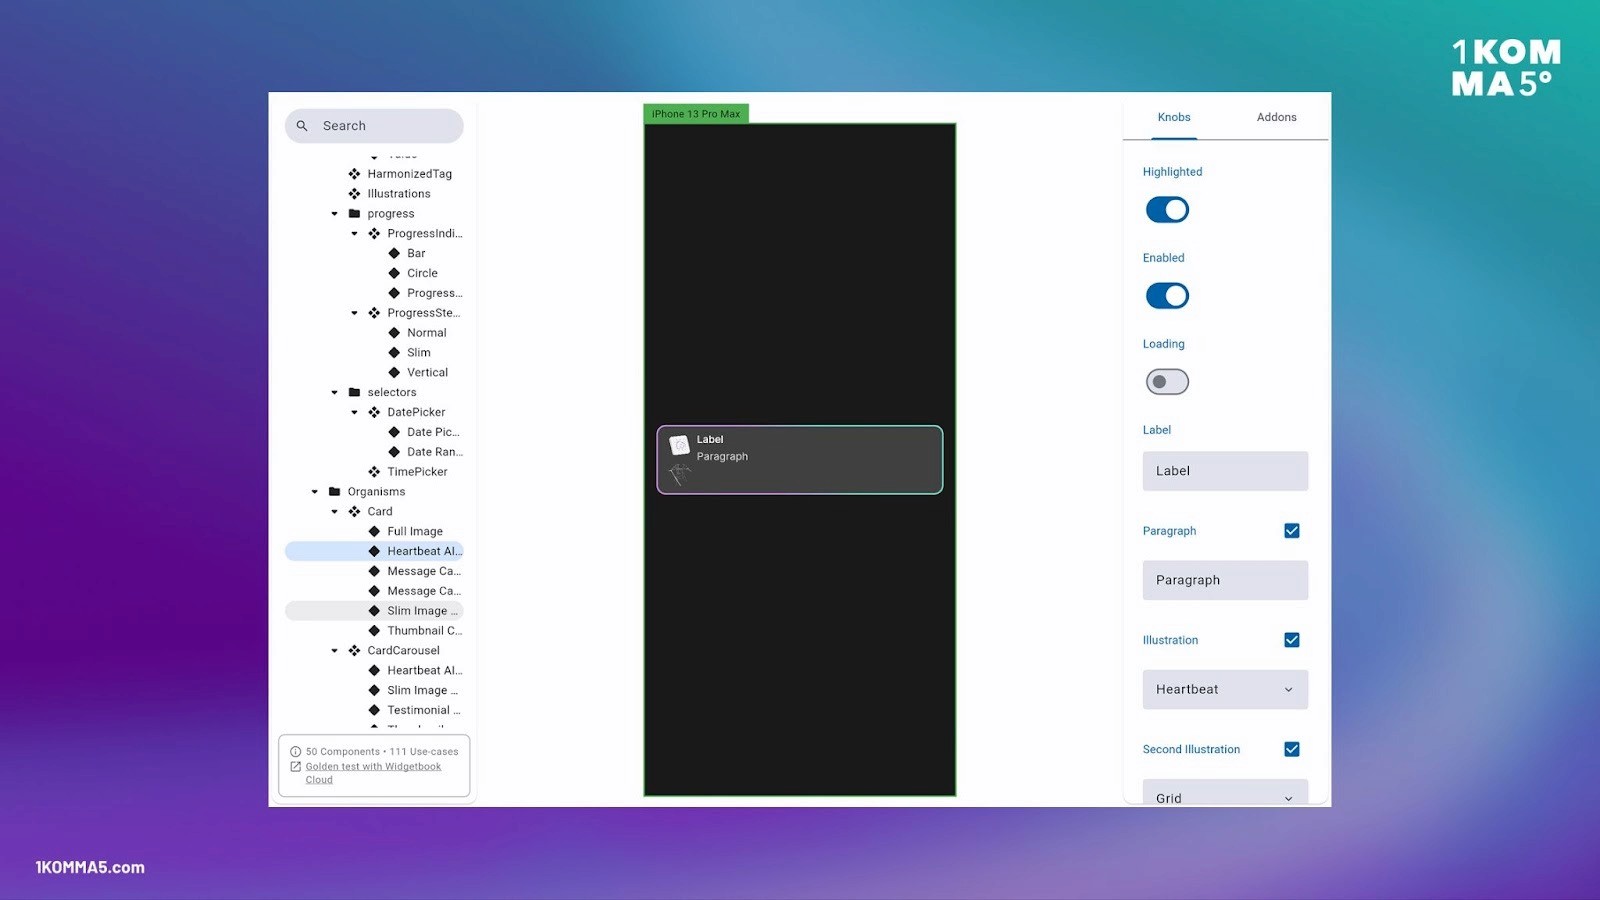Open the Circle progress indicator use-case

tap(420, 272)
